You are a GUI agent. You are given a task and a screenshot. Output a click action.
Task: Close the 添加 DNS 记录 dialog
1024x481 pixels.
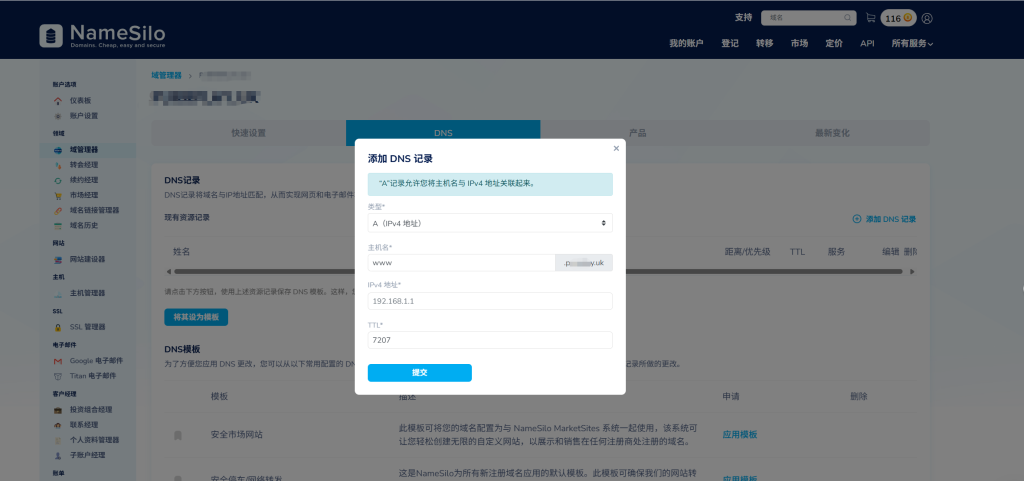[x=616, y=148]
